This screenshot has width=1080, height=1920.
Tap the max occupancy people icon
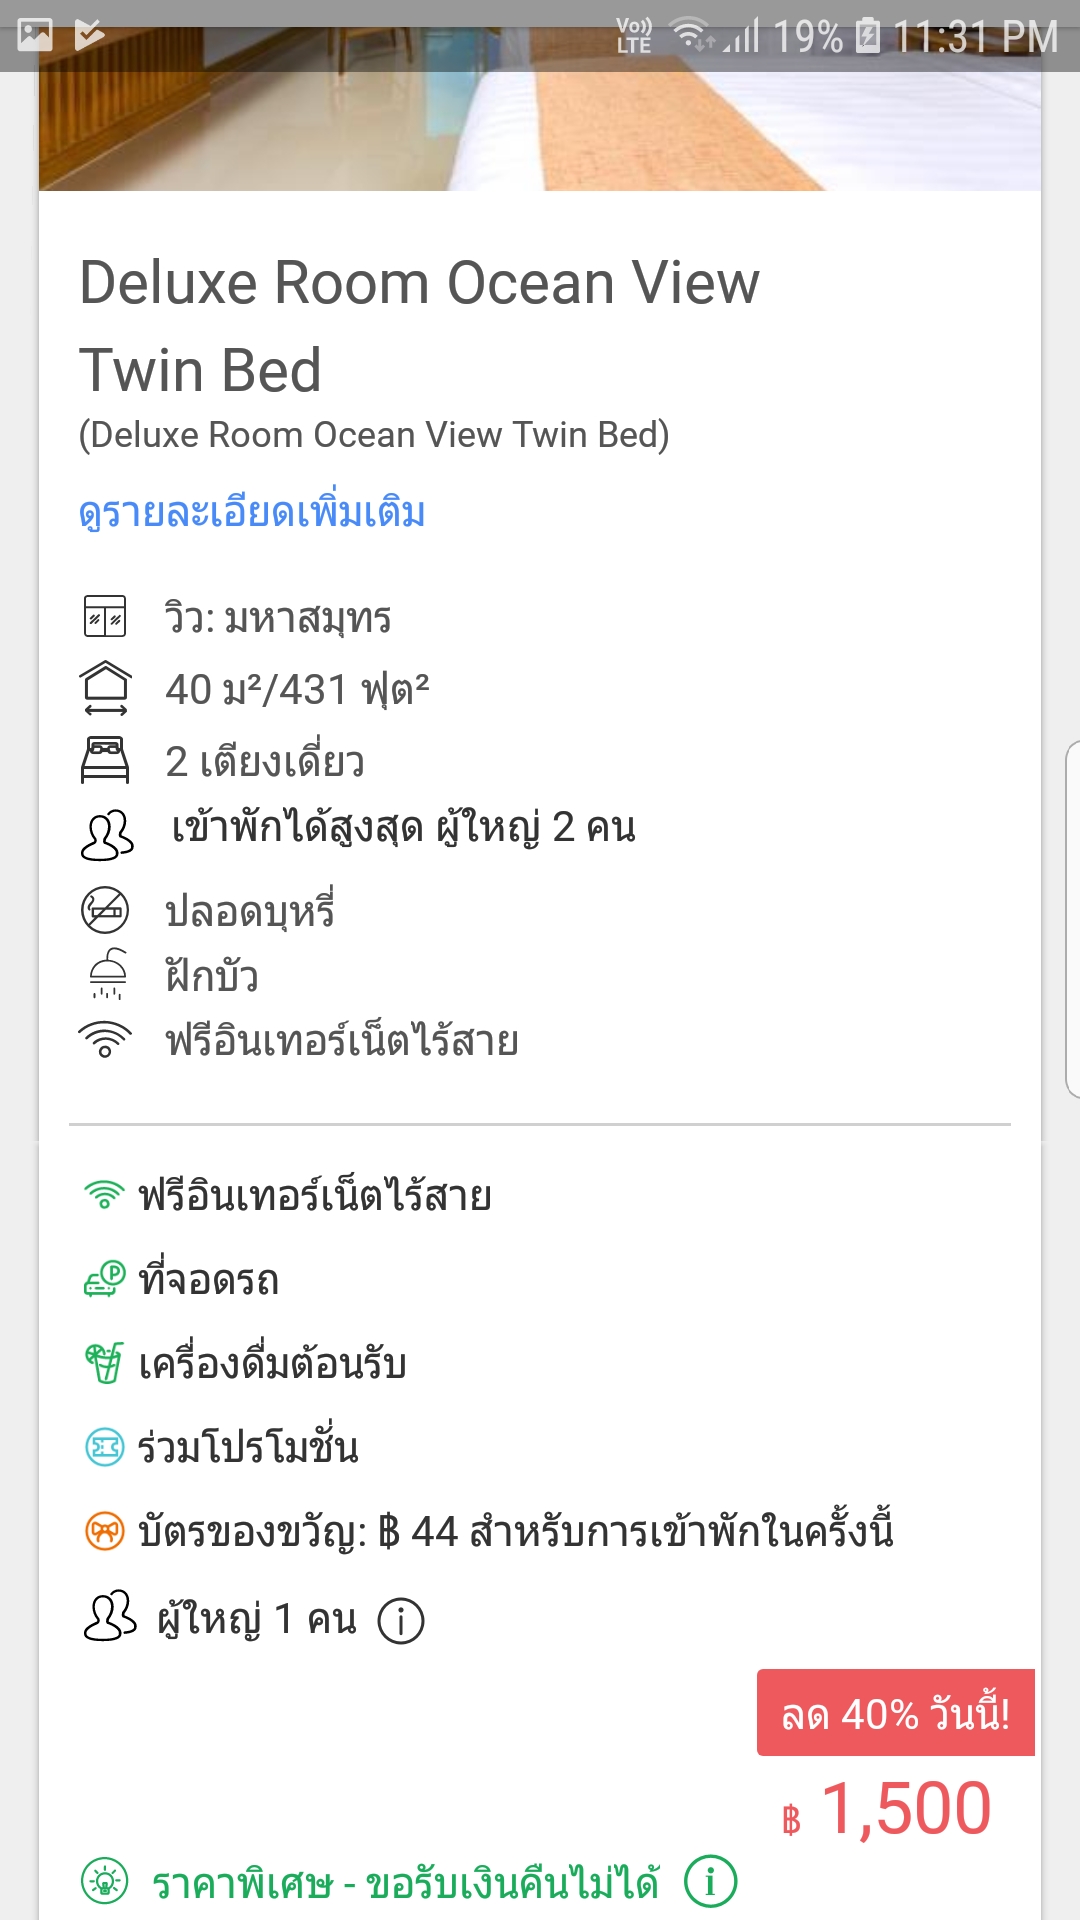[106, 834]
